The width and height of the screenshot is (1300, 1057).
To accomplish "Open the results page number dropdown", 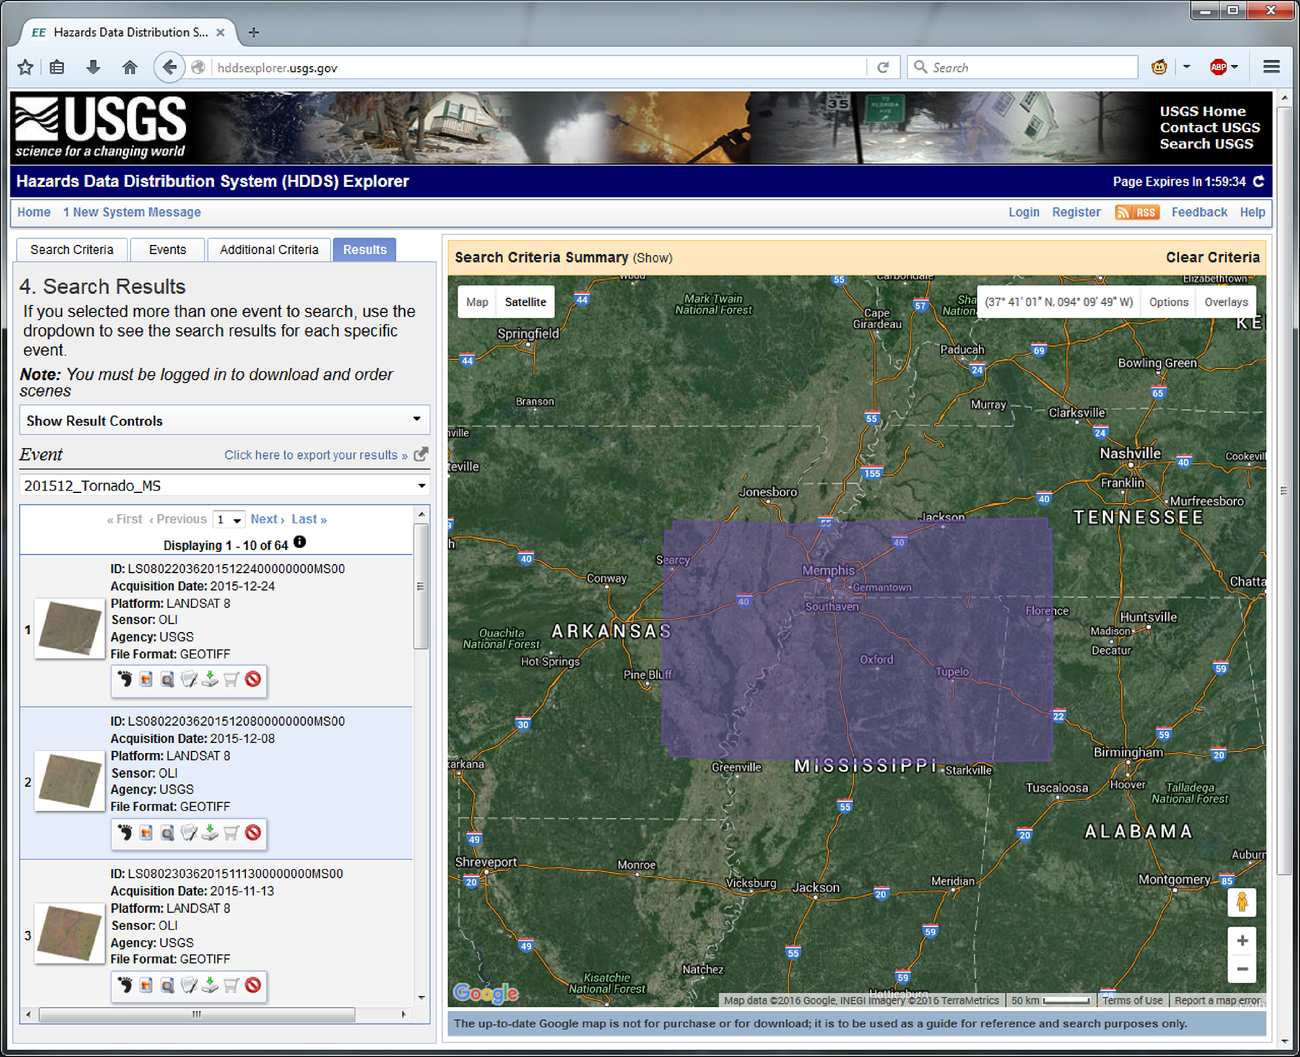I will (229, 520).
